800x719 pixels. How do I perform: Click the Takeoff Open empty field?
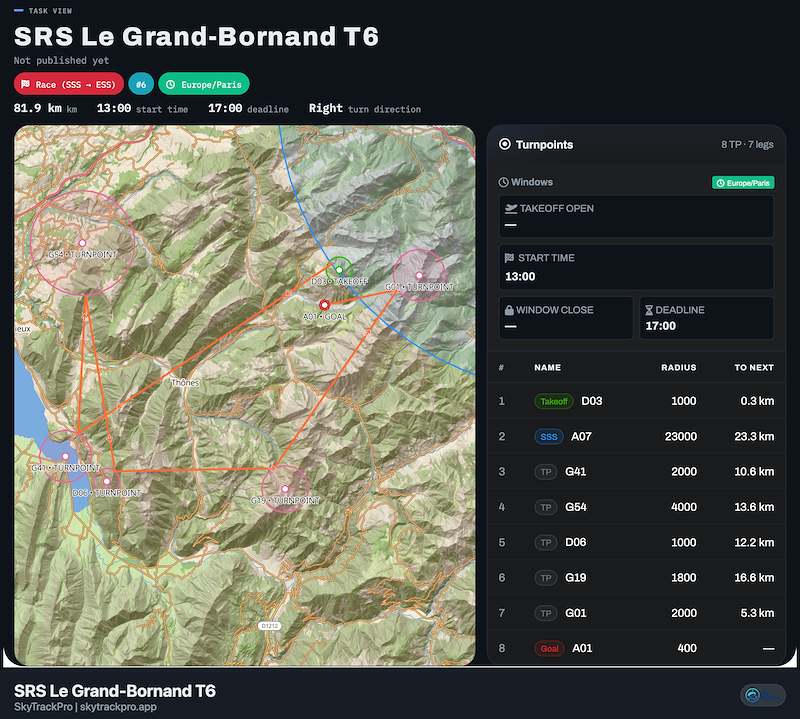pyautogui.click(x=636, y=216)
